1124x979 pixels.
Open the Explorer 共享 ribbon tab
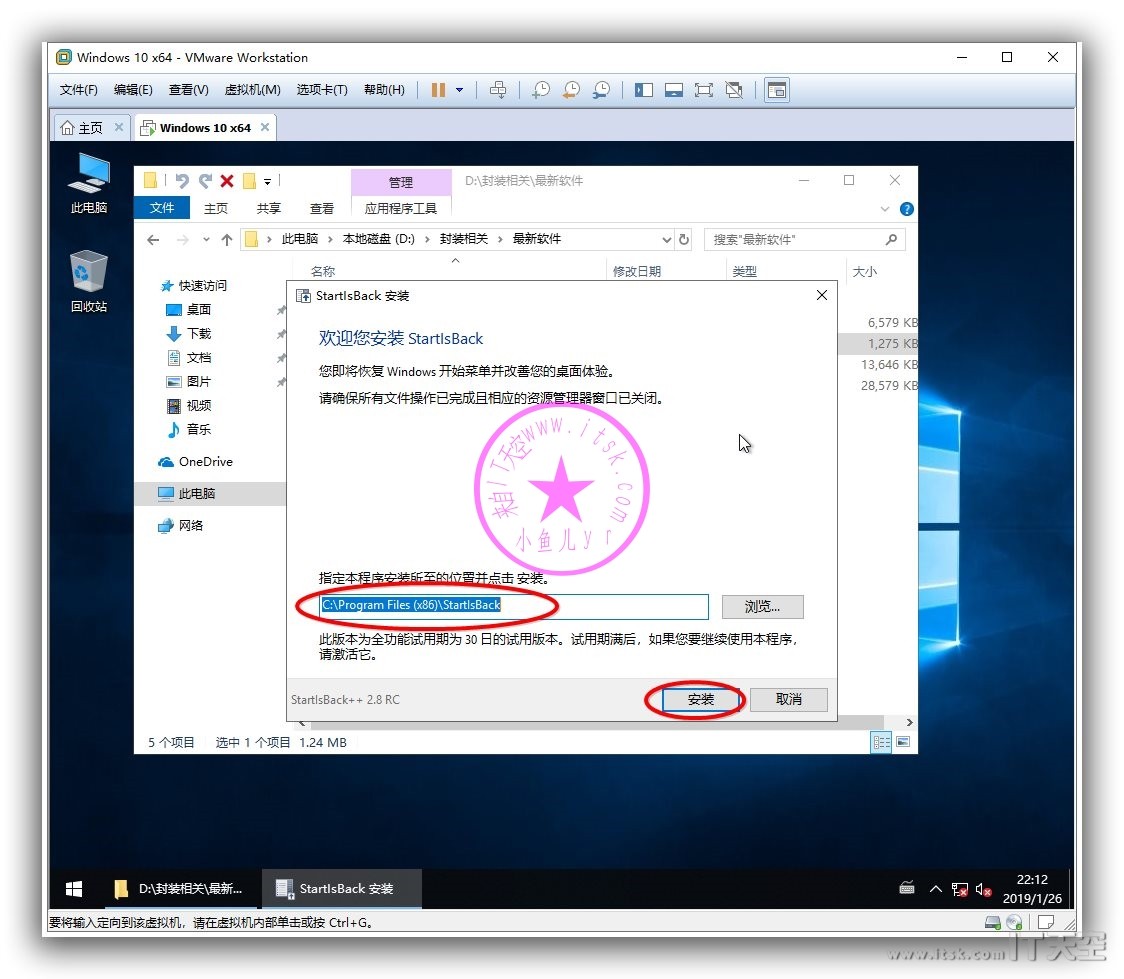click(269, 208)
